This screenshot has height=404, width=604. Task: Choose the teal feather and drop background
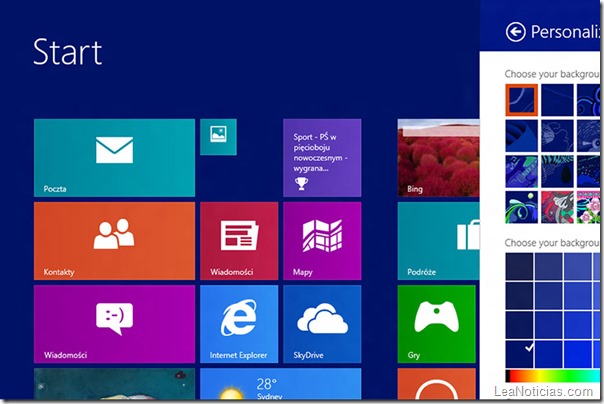pos(557,171)
